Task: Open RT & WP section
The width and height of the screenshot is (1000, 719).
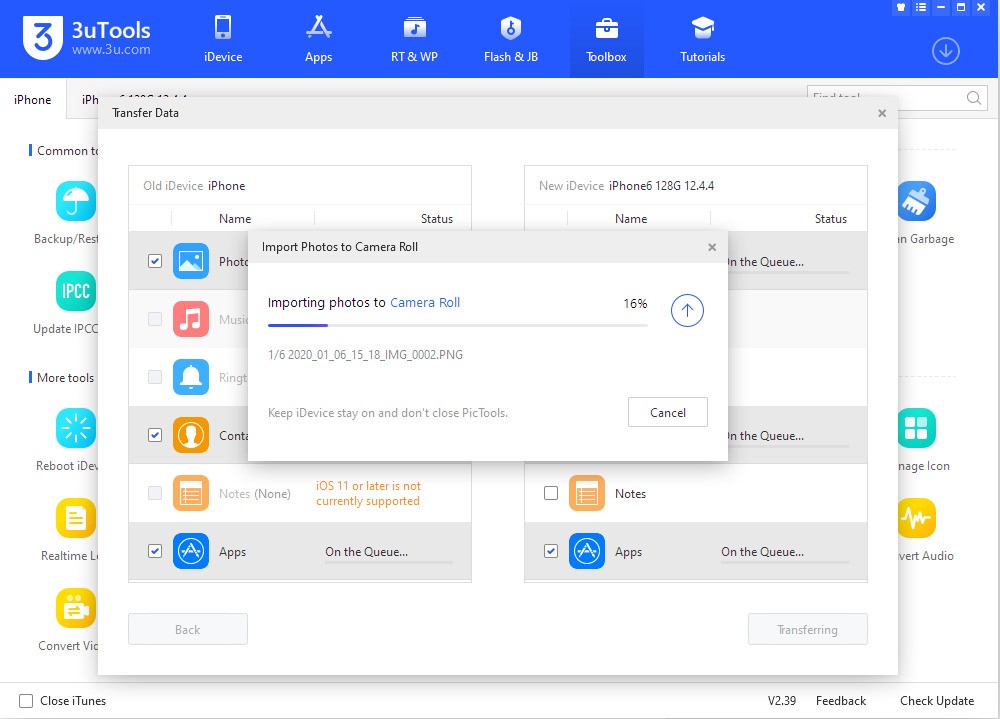Action: click(414, 39)
